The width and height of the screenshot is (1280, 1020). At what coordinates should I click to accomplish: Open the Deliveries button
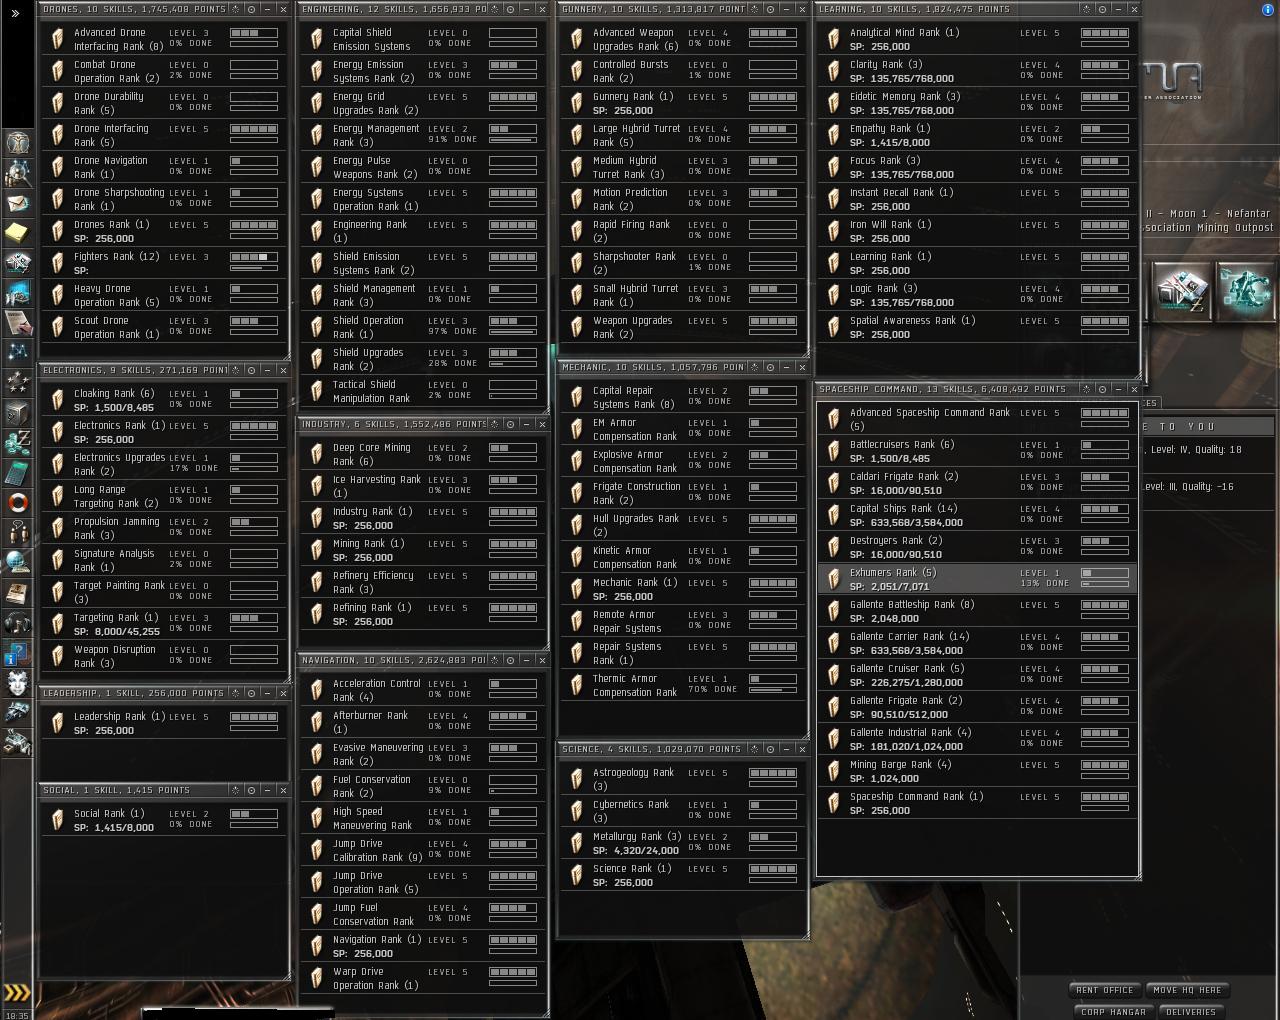click(x=1191, y=1012)
